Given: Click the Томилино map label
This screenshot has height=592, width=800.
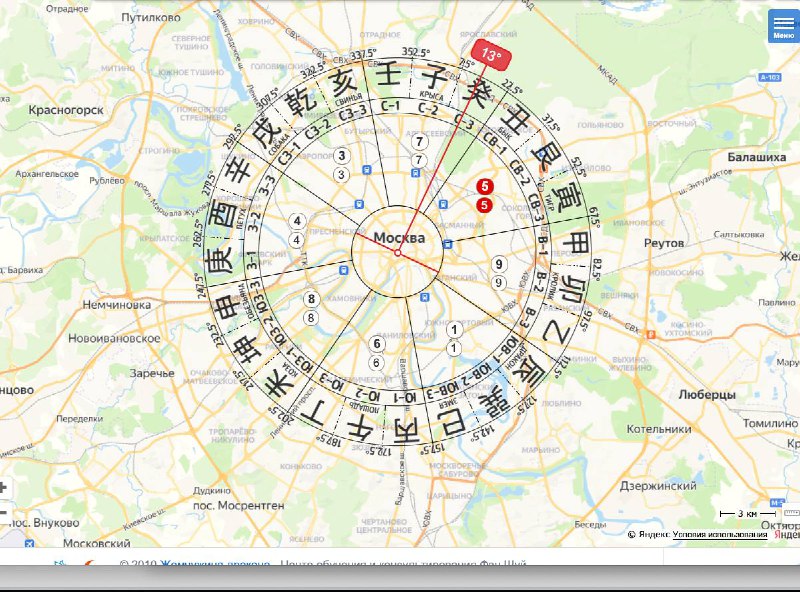Looking at the screenshot, I should click(x=770, y=423).
